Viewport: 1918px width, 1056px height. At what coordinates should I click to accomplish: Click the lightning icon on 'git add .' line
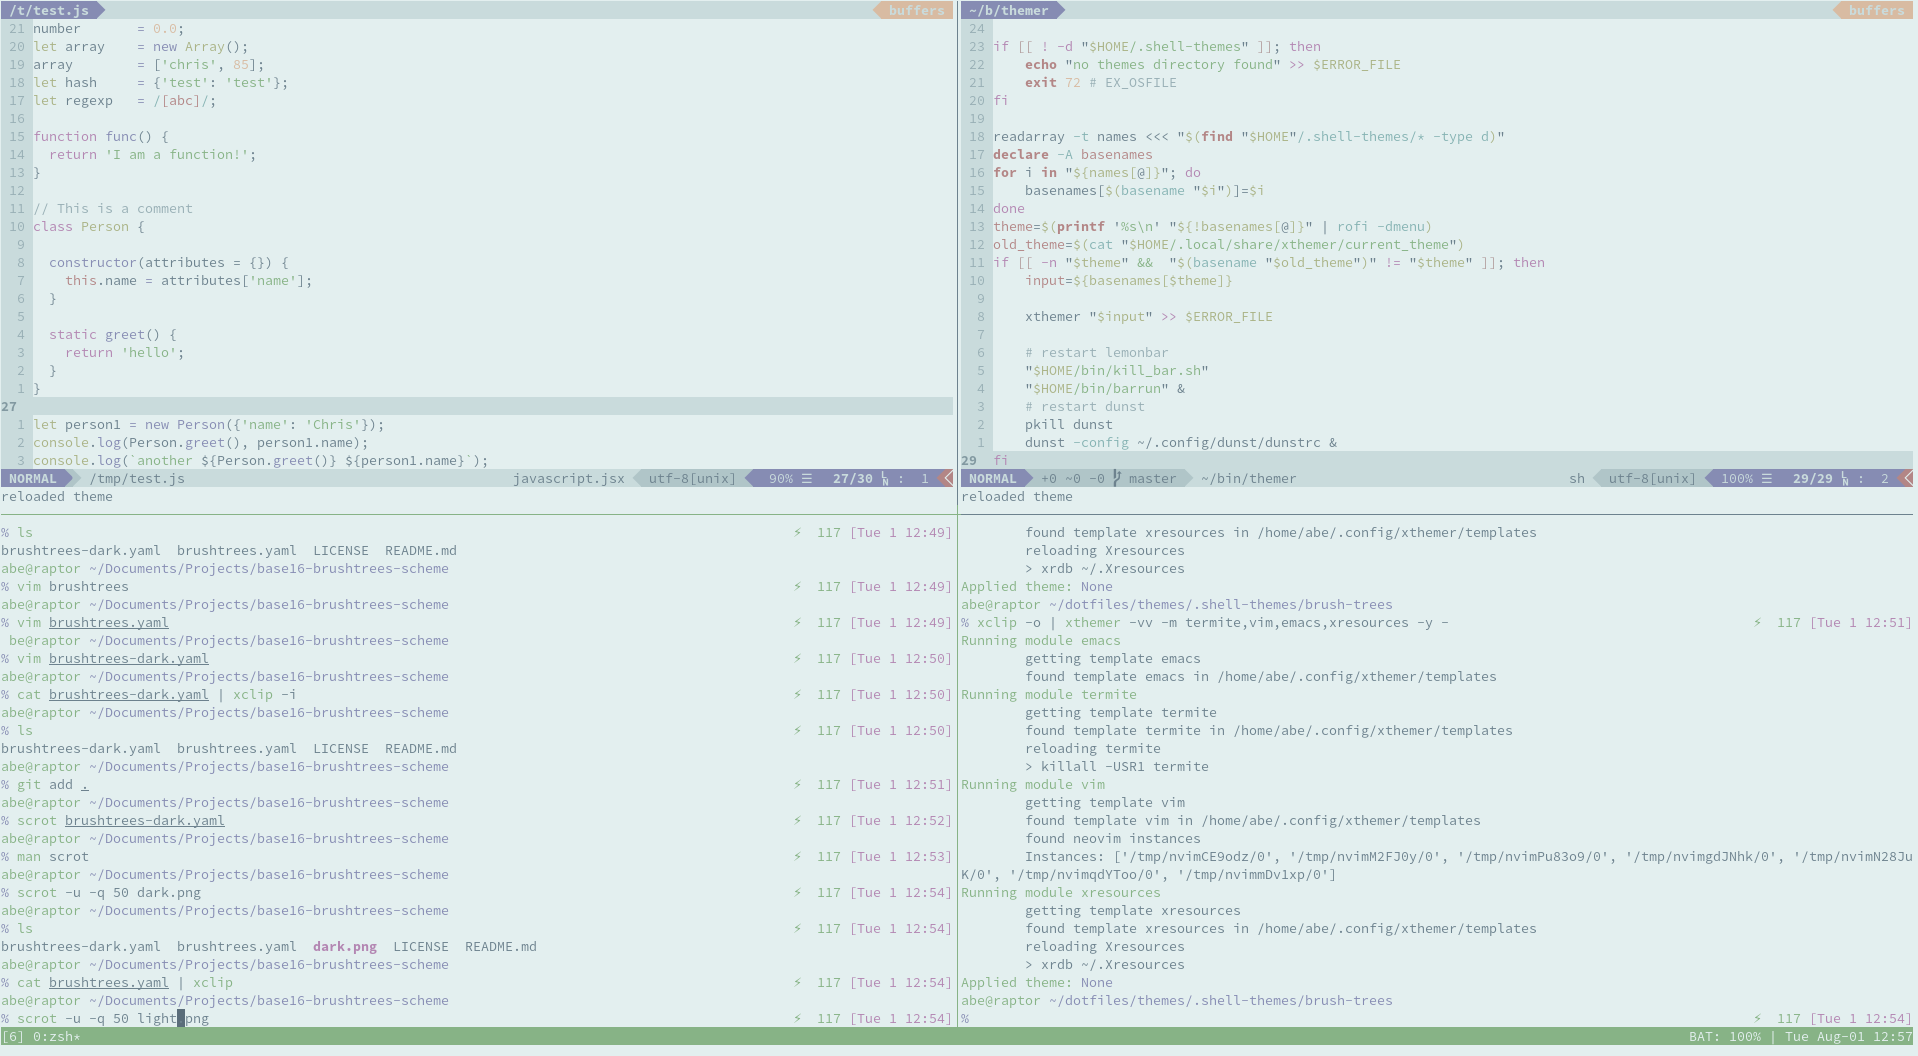pyautogui.click(x=797, y=784)
